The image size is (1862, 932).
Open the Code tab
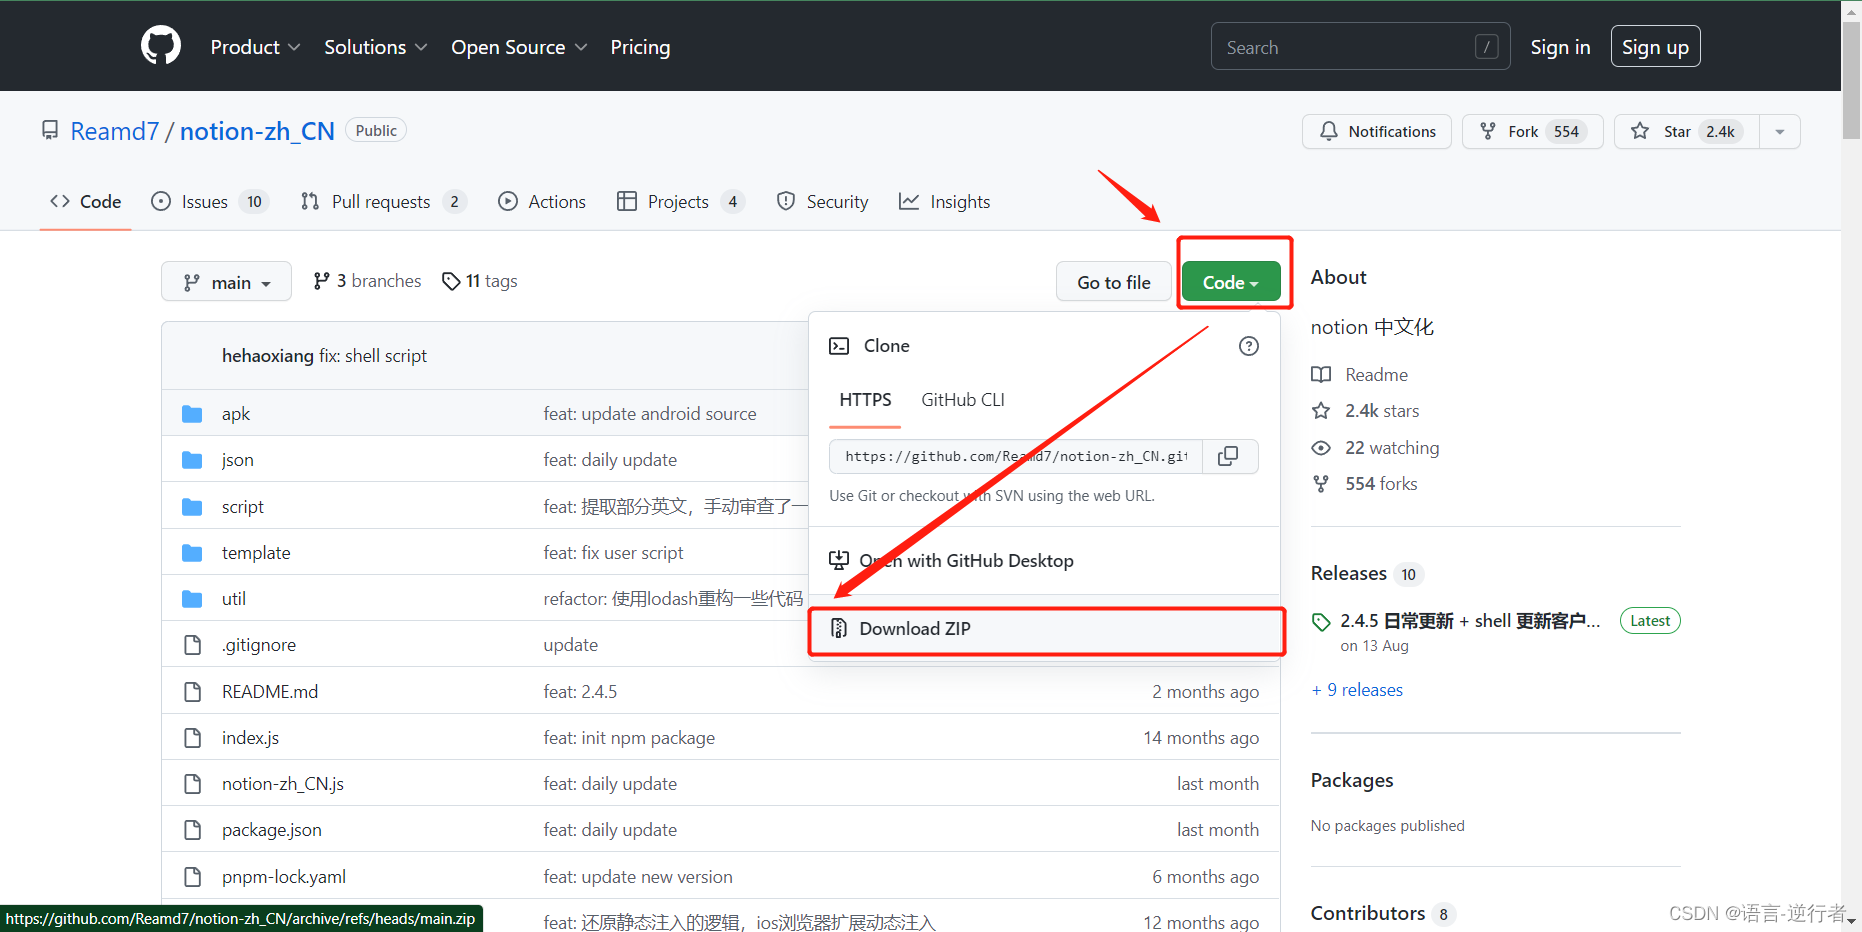click(86, 202)
